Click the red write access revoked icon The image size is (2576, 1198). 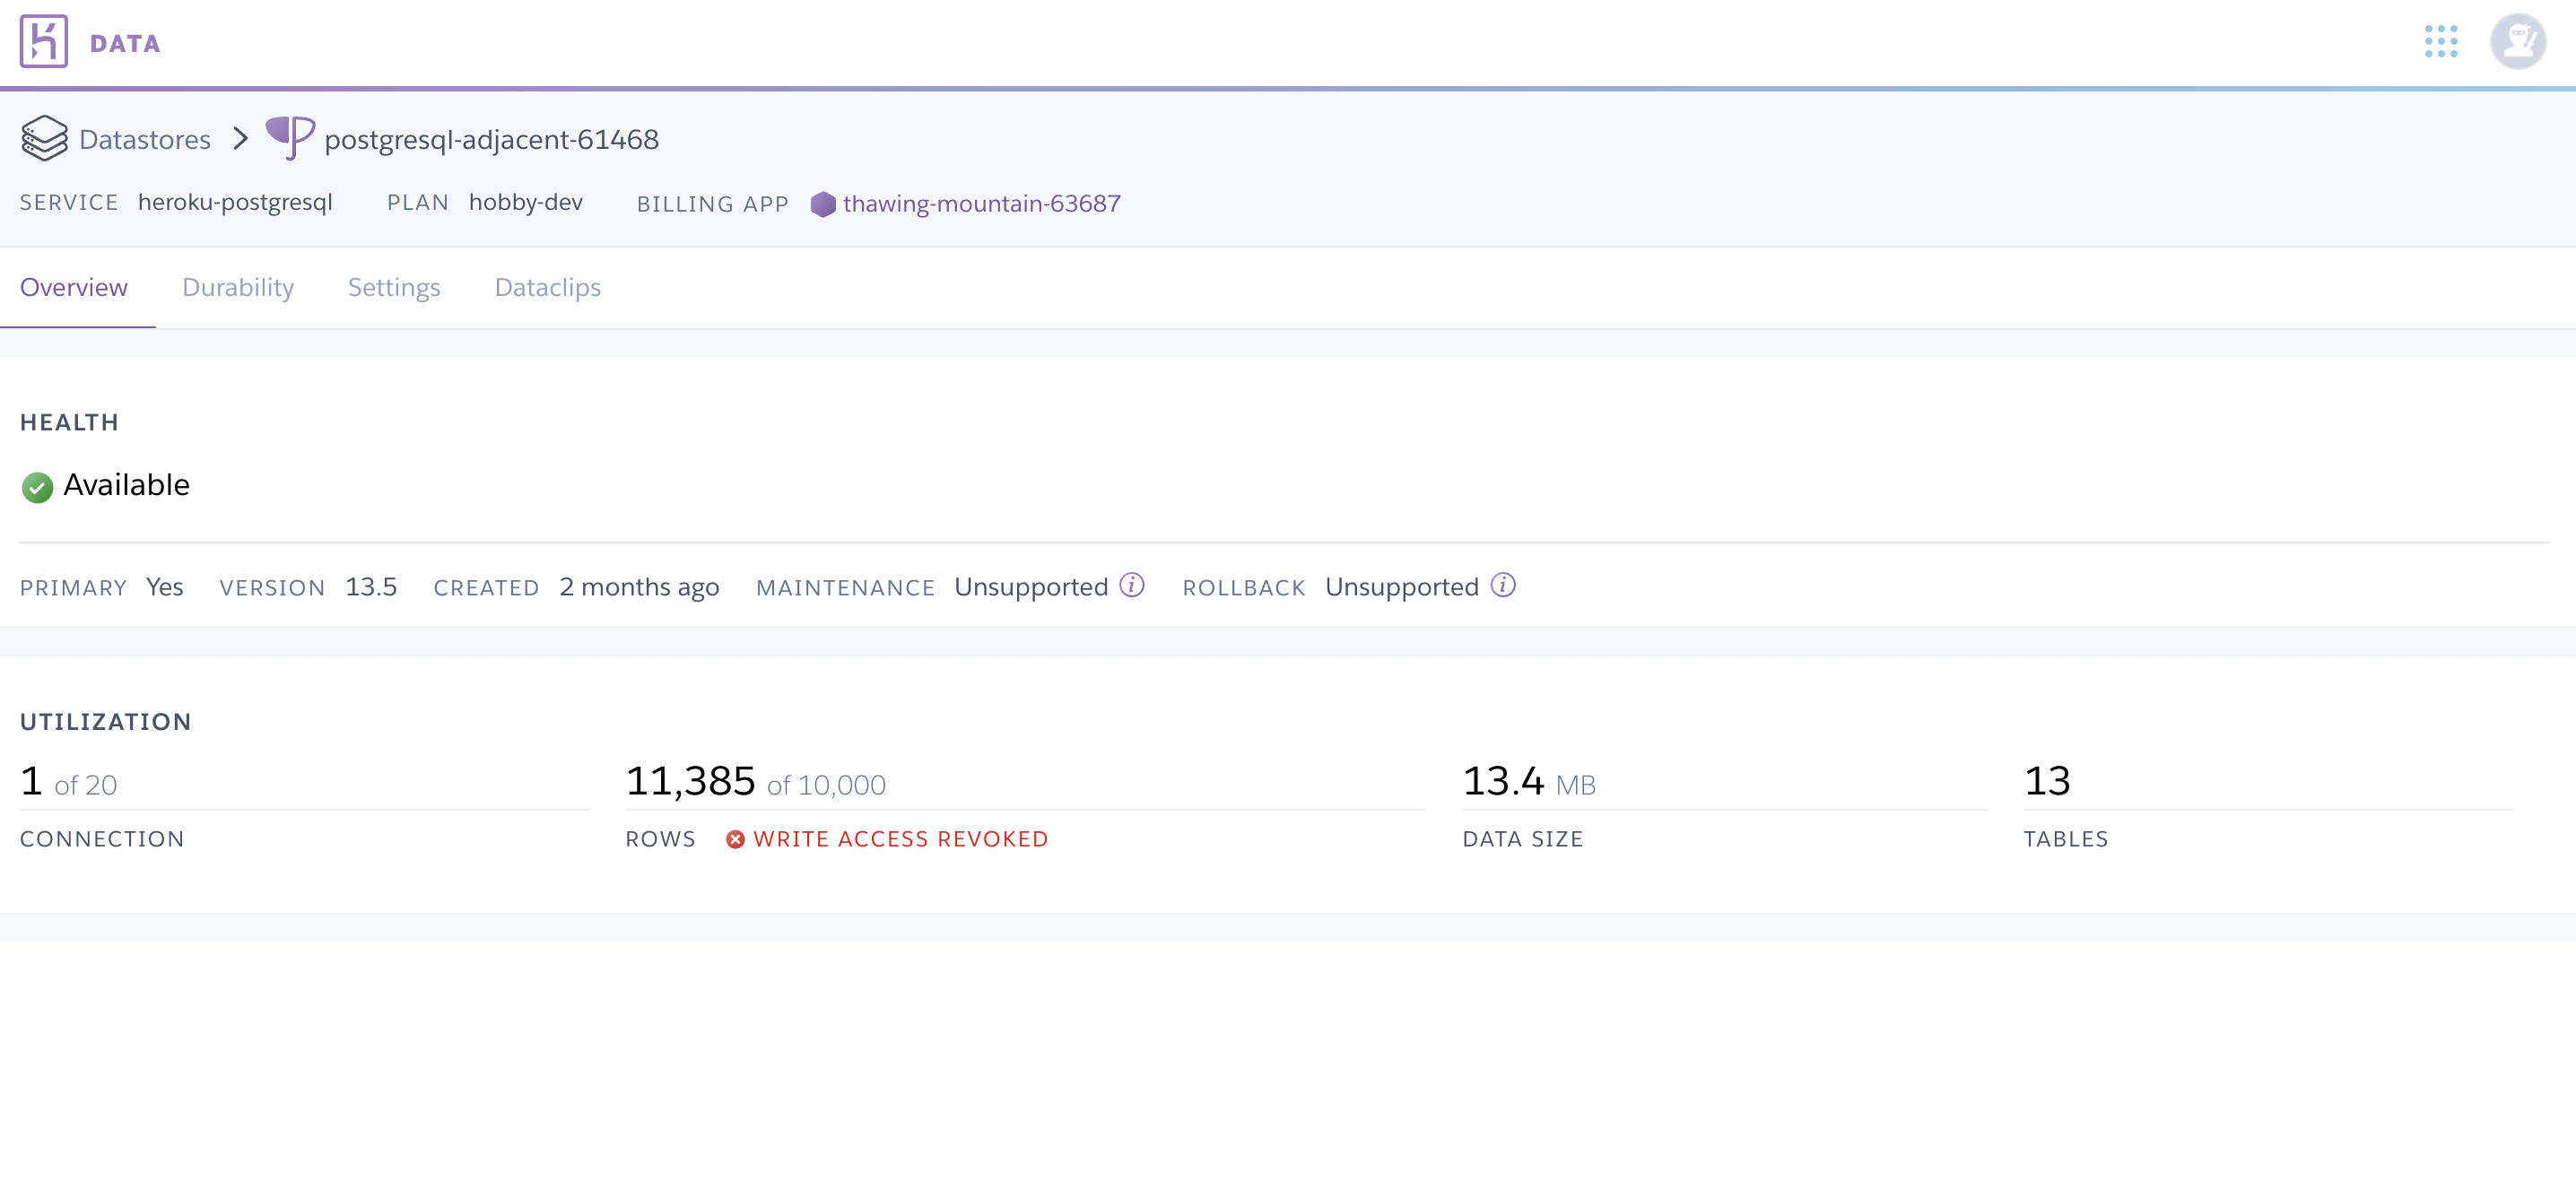pos(735,839)
